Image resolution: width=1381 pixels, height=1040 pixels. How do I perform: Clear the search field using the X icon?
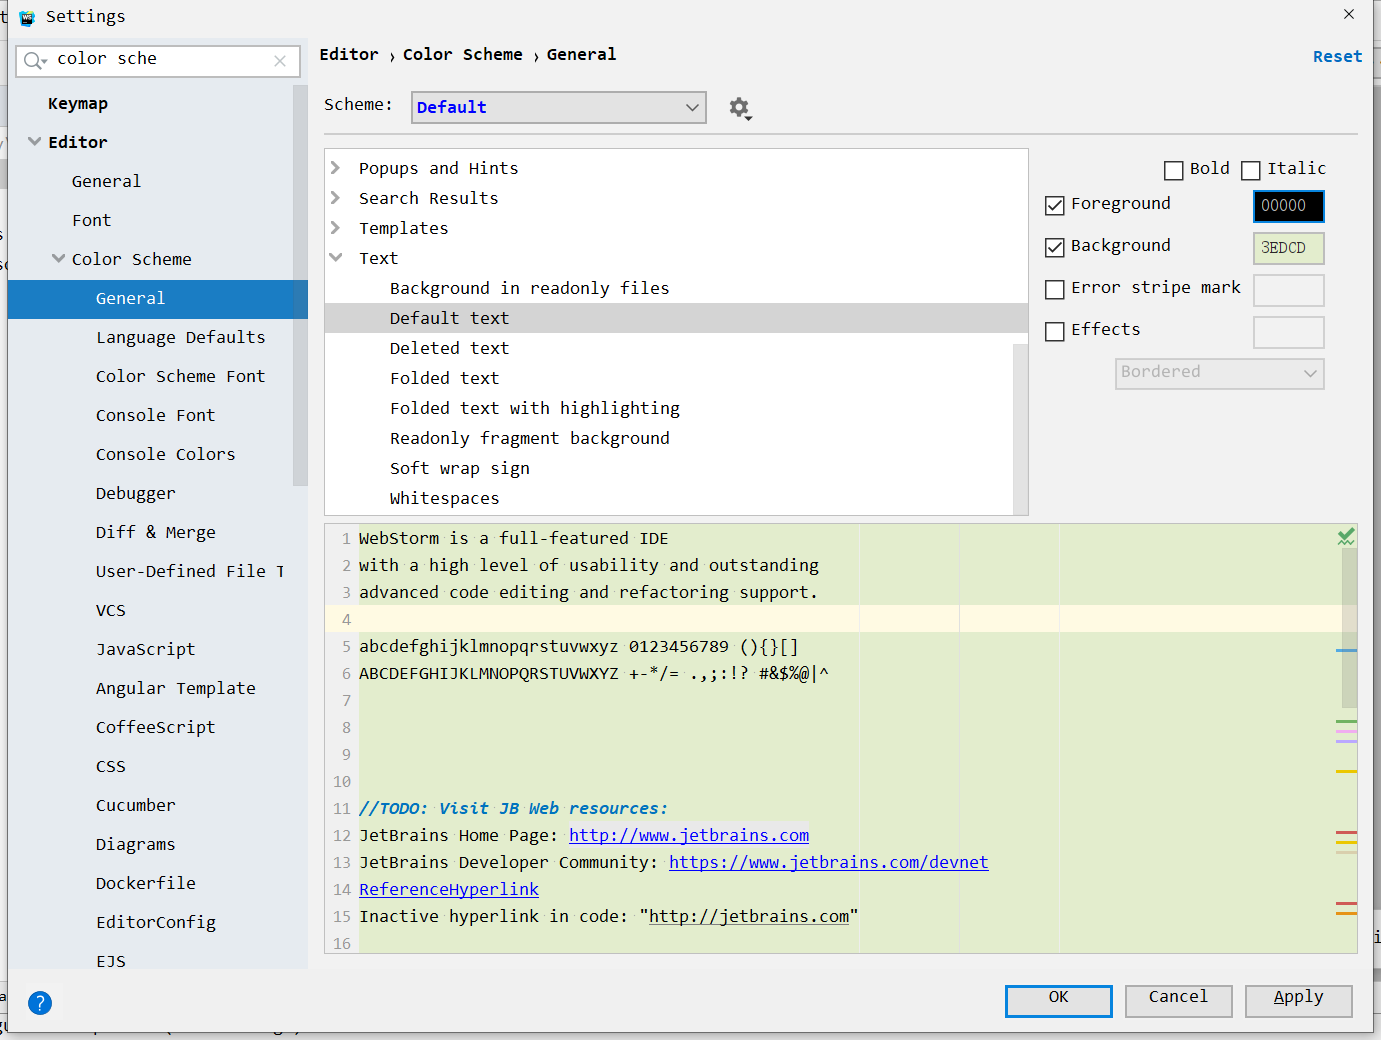(280, 61)
